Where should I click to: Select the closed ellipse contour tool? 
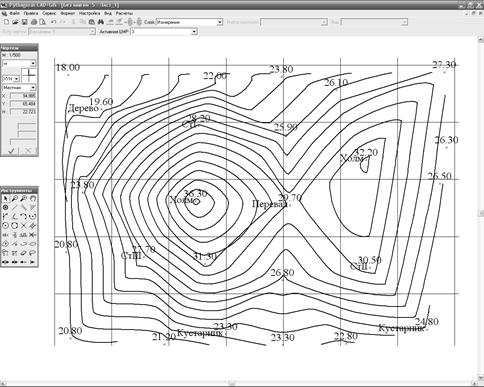pos(32,244)
